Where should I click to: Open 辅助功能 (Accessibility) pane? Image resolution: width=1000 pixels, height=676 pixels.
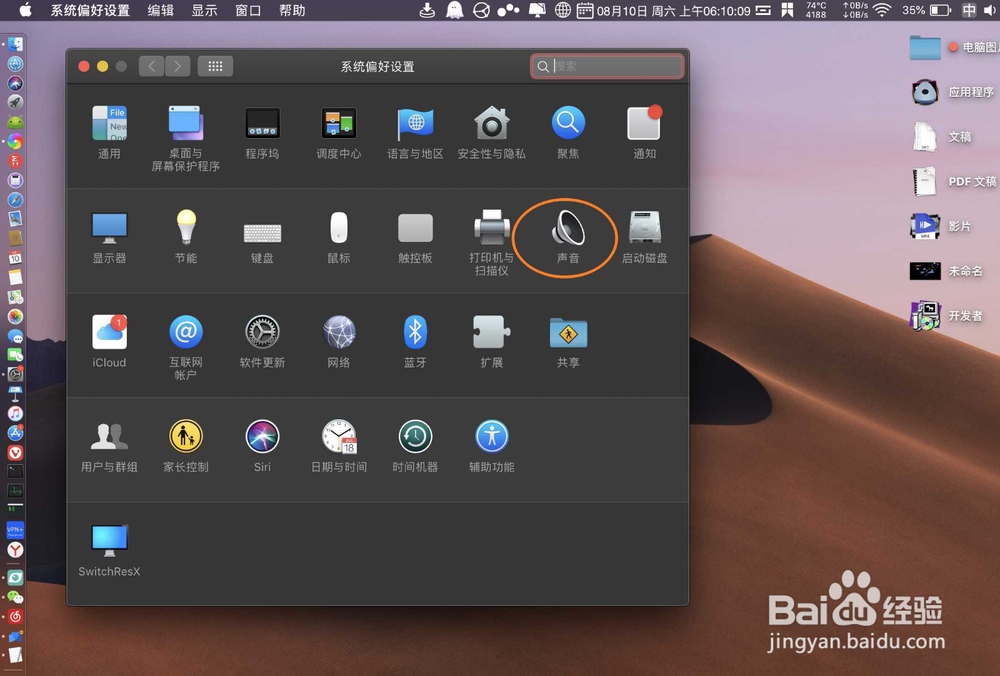tap(492, 446)
